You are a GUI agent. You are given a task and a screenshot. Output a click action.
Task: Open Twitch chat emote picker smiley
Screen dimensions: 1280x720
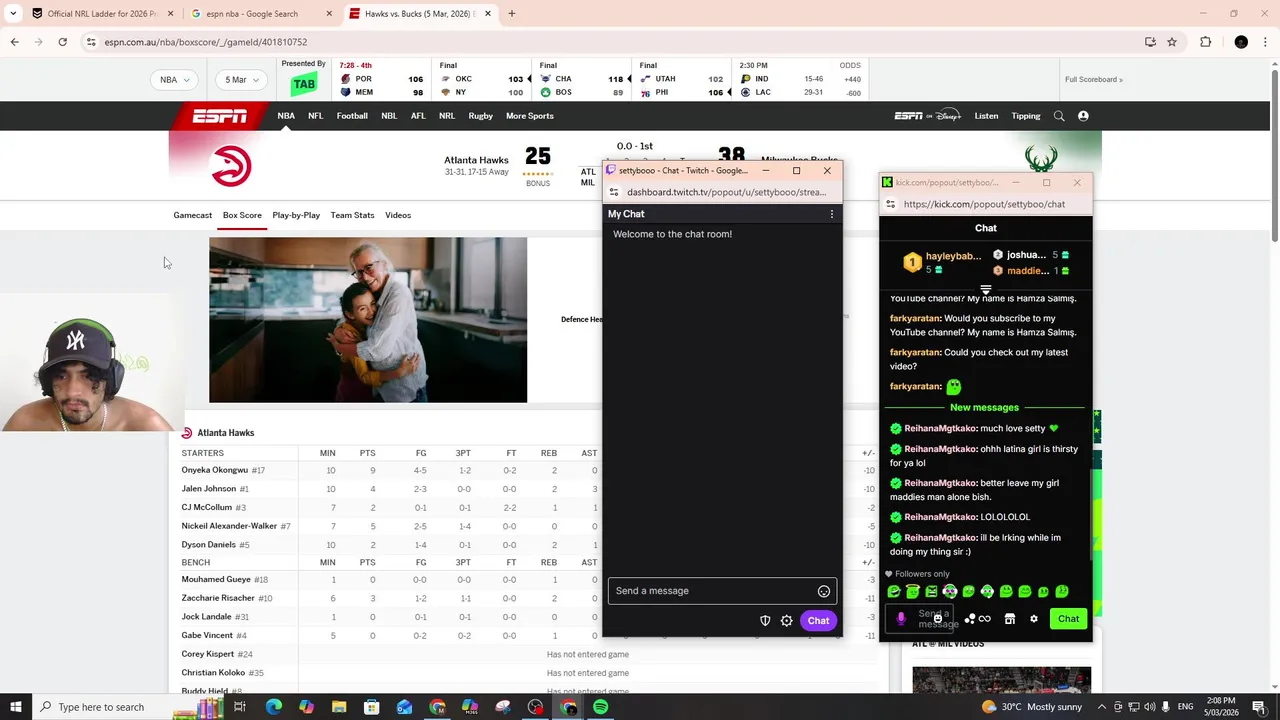tap(824, 591)
